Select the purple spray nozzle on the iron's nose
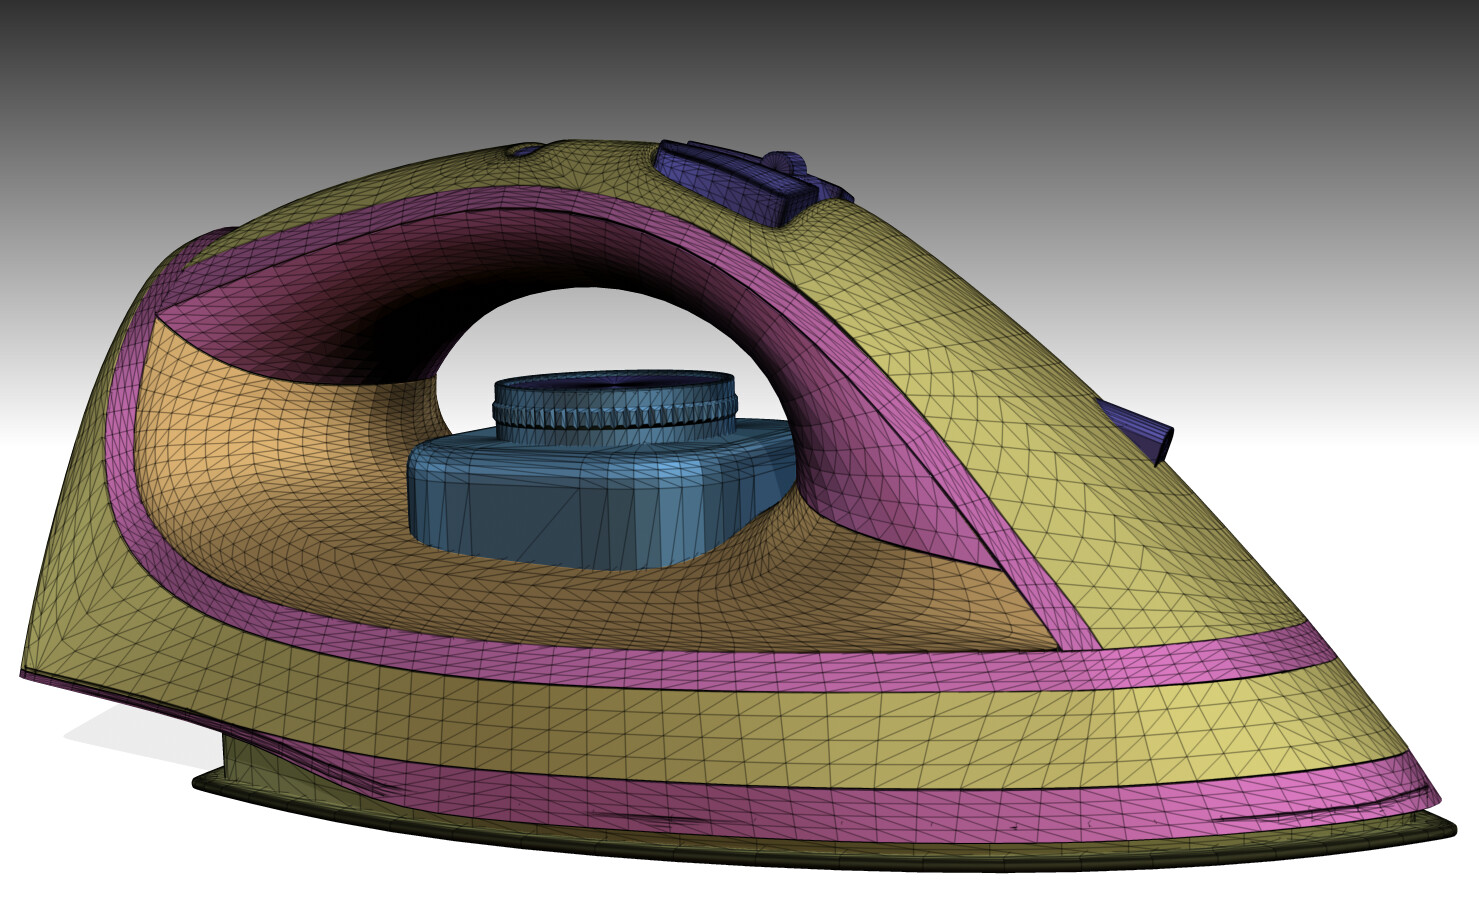This screenshot has height=920, width=1479. click(1135, 431)
